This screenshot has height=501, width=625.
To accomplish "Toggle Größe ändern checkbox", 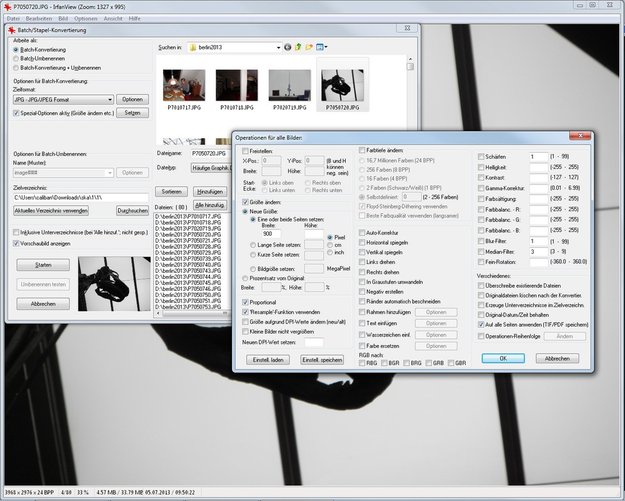I will 245,202.
